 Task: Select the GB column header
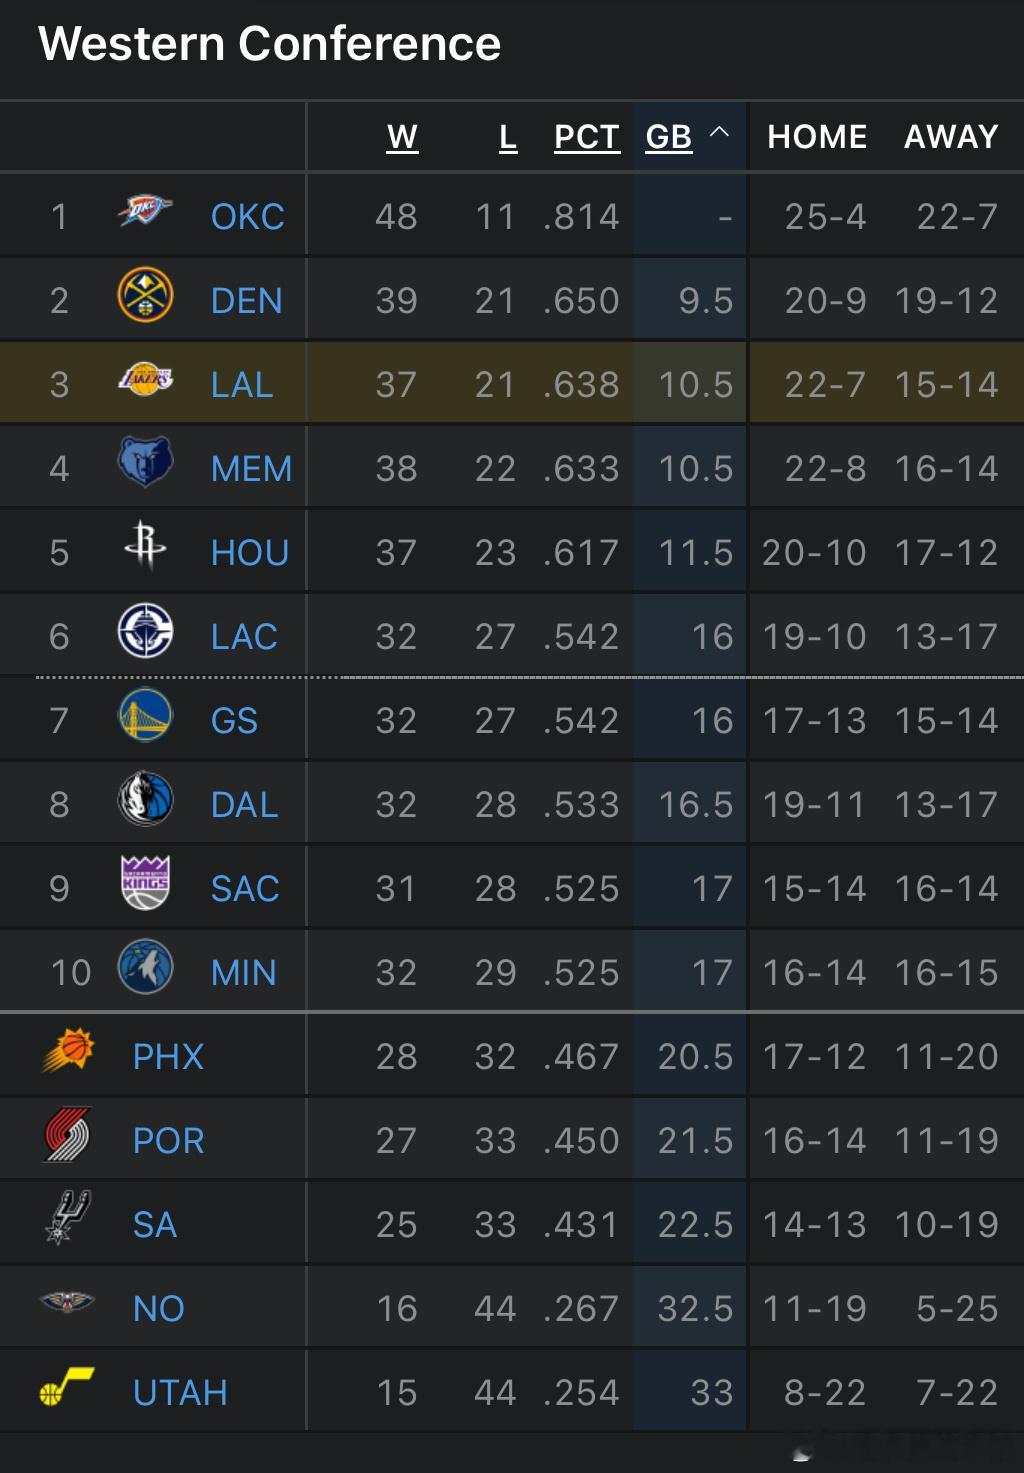tap(669, 137)
